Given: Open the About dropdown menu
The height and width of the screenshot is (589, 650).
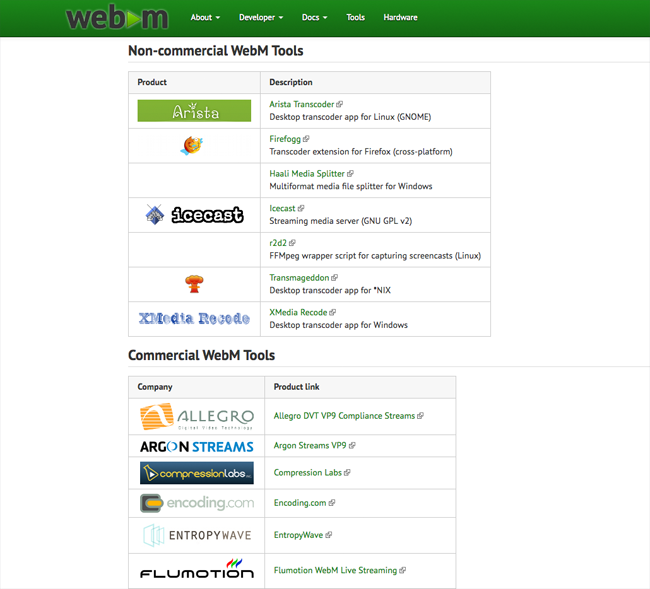Looking at the screenshot, I should pos(205,17).
